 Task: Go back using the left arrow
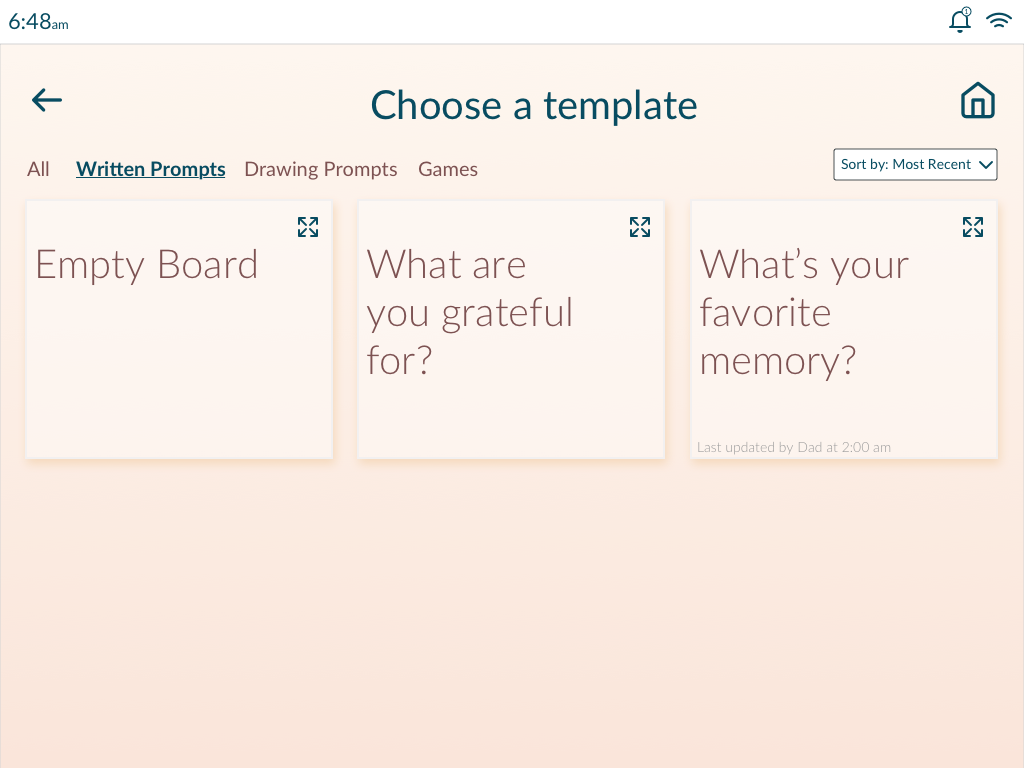(x=47, y=100)
